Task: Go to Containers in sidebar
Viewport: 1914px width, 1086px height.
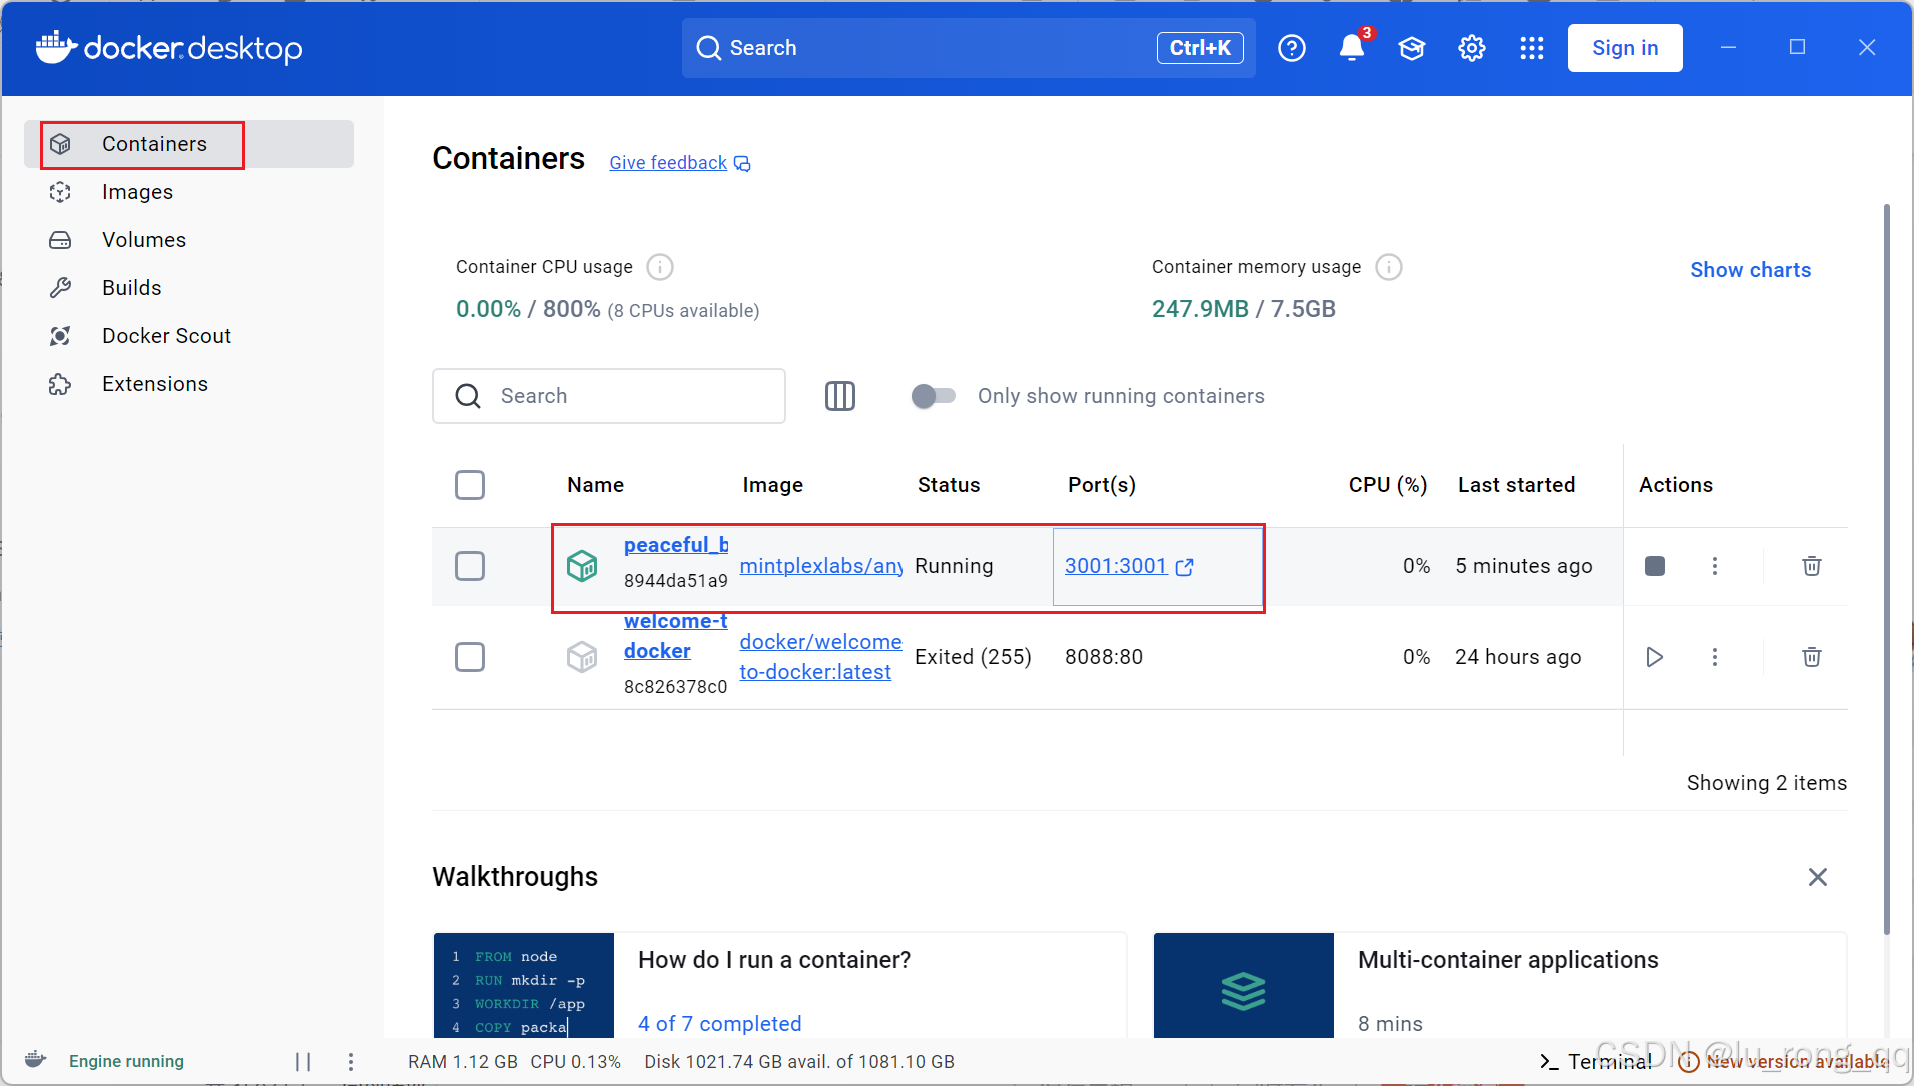Action: pos(189,144)
